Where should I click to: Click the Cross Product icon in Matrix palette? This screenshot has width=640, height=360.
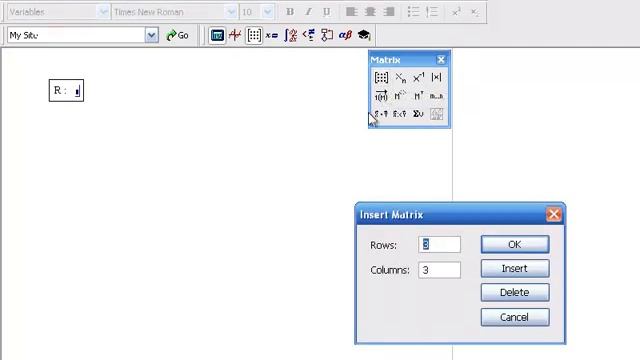click(400, 114)
